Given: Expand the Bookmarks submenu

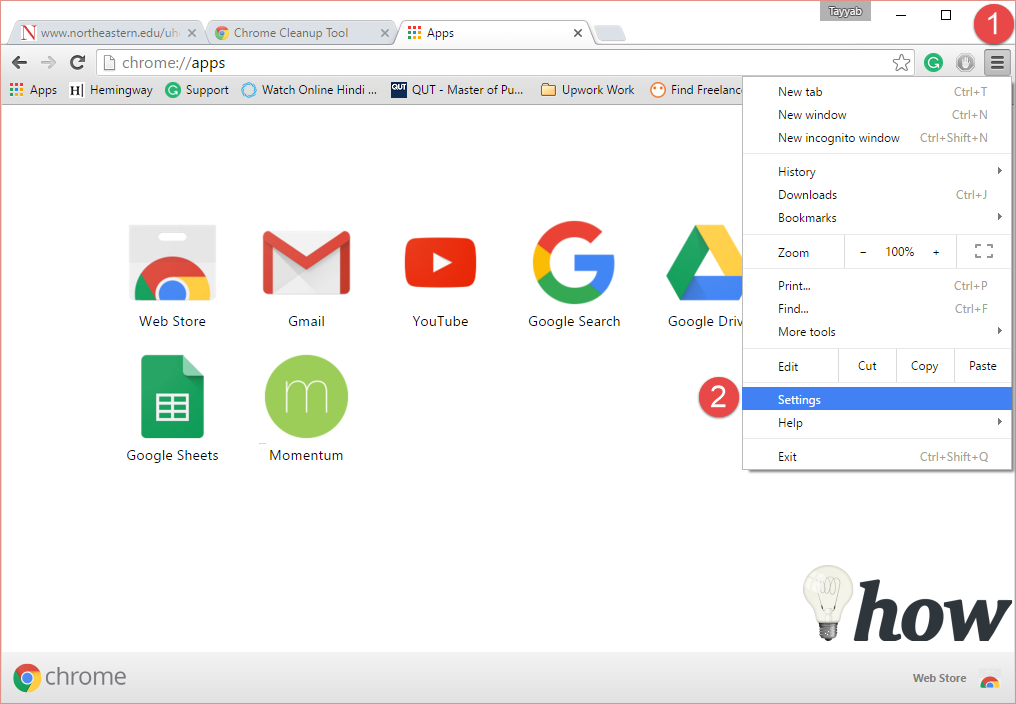Looking at the screenshot, I should 877,218.
